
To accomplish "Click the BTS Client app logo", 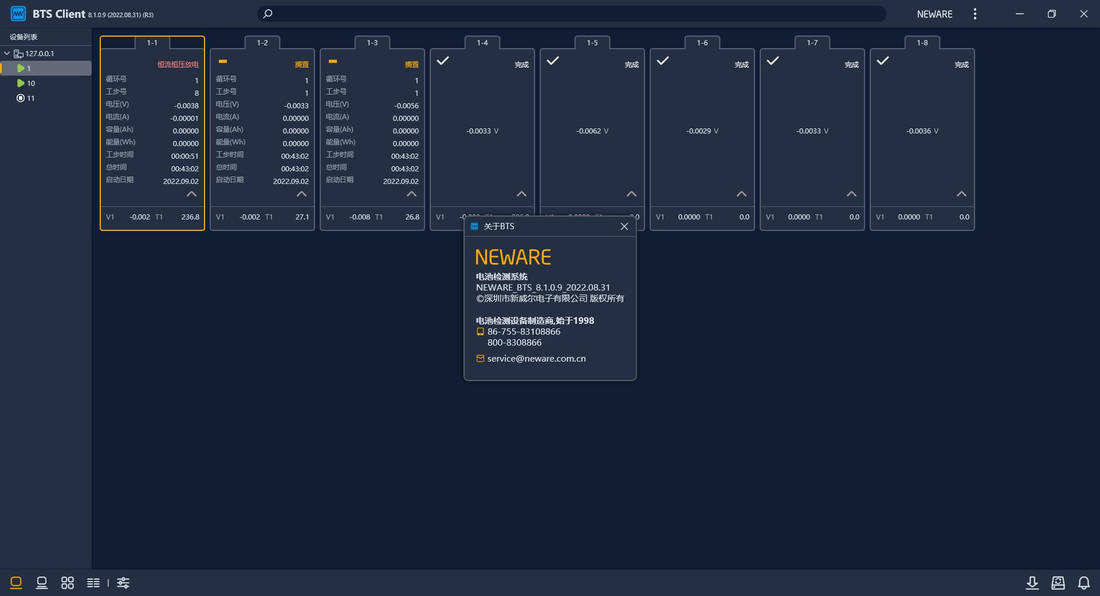I will (18, 13).
